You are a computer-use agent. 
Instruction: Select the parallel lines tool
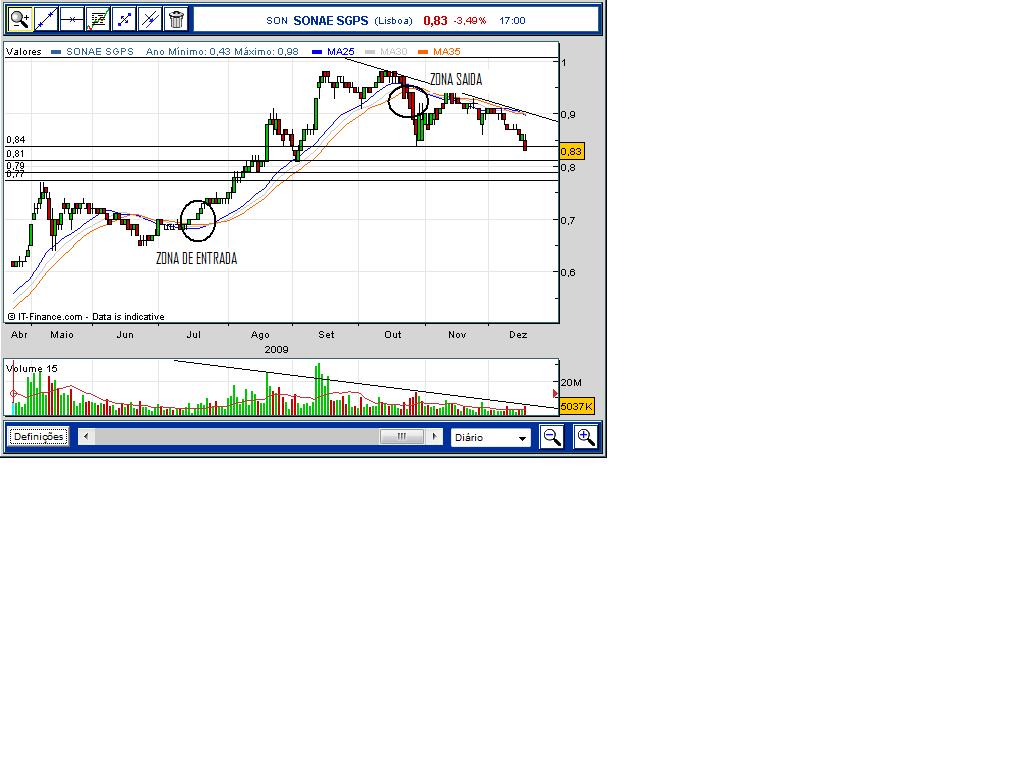pyautogui.click(x=150, y=20)
